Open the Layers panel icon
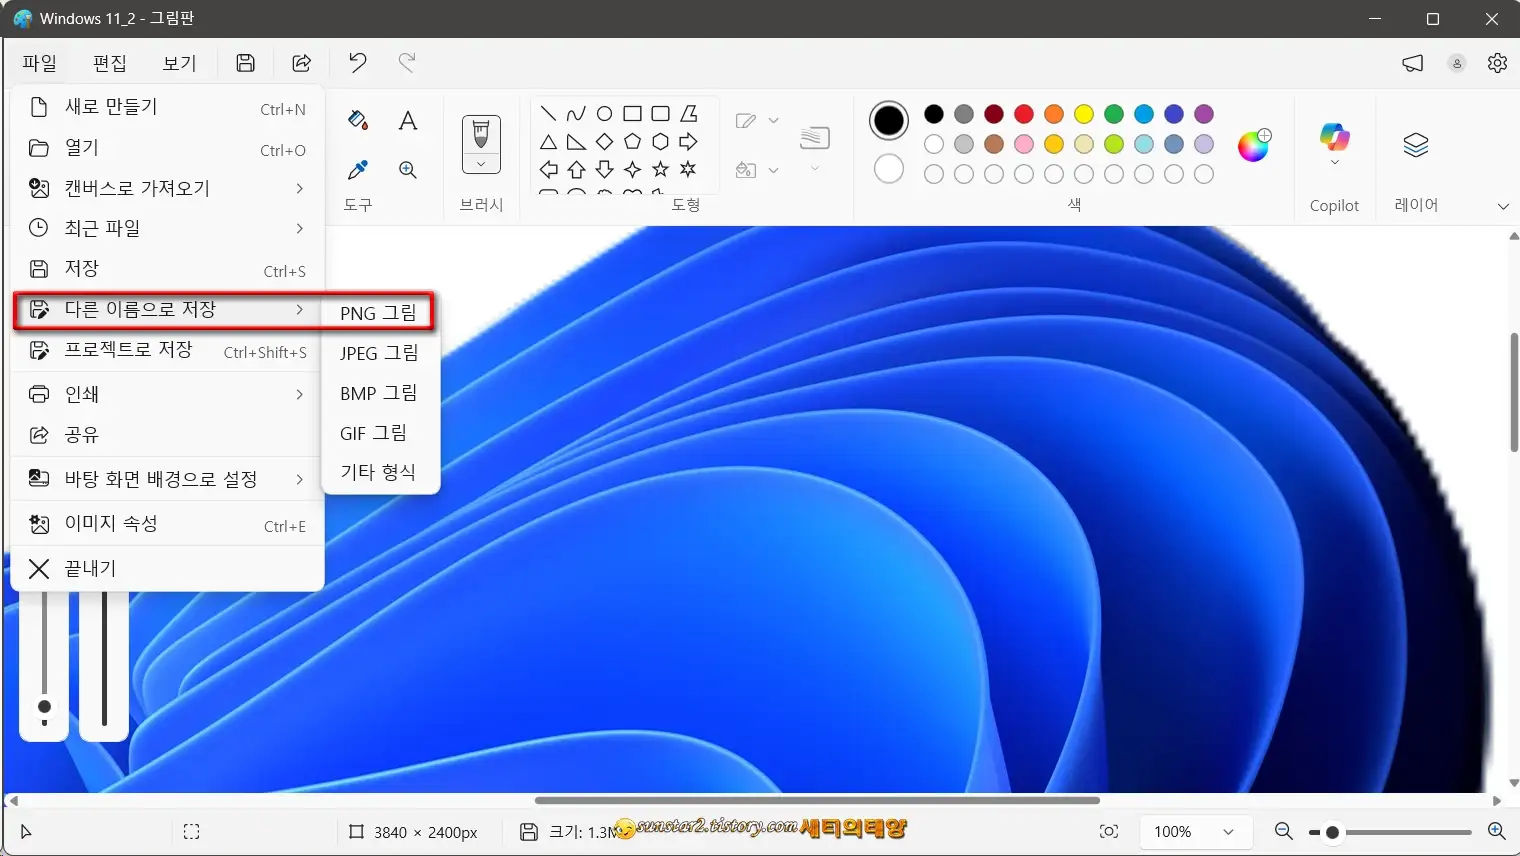The width and height of the screenshot is (1520, 856). click(x=1415, y=145)
